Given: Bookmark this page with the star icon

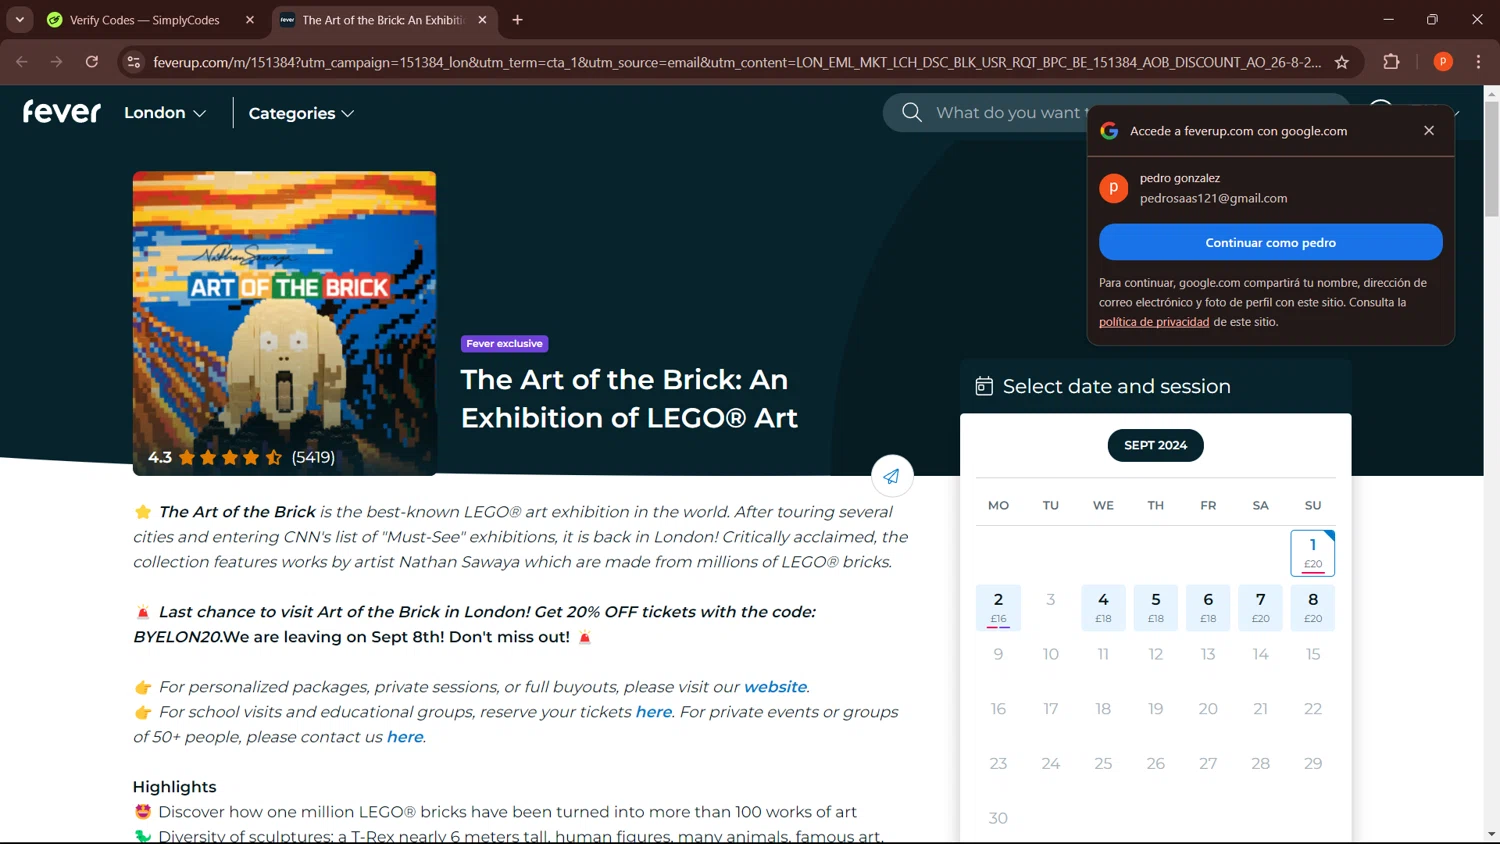Looking at the screenshot, I should pos(1342,62).
